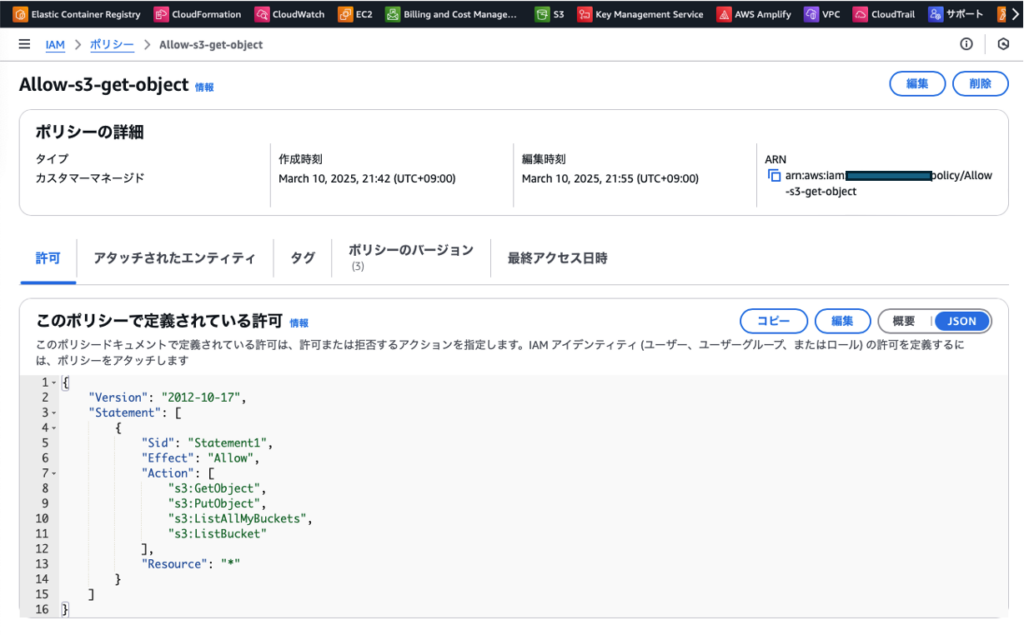Switch to タグ tab
This screenshot has width=1024, height=635.
[302, 258]
